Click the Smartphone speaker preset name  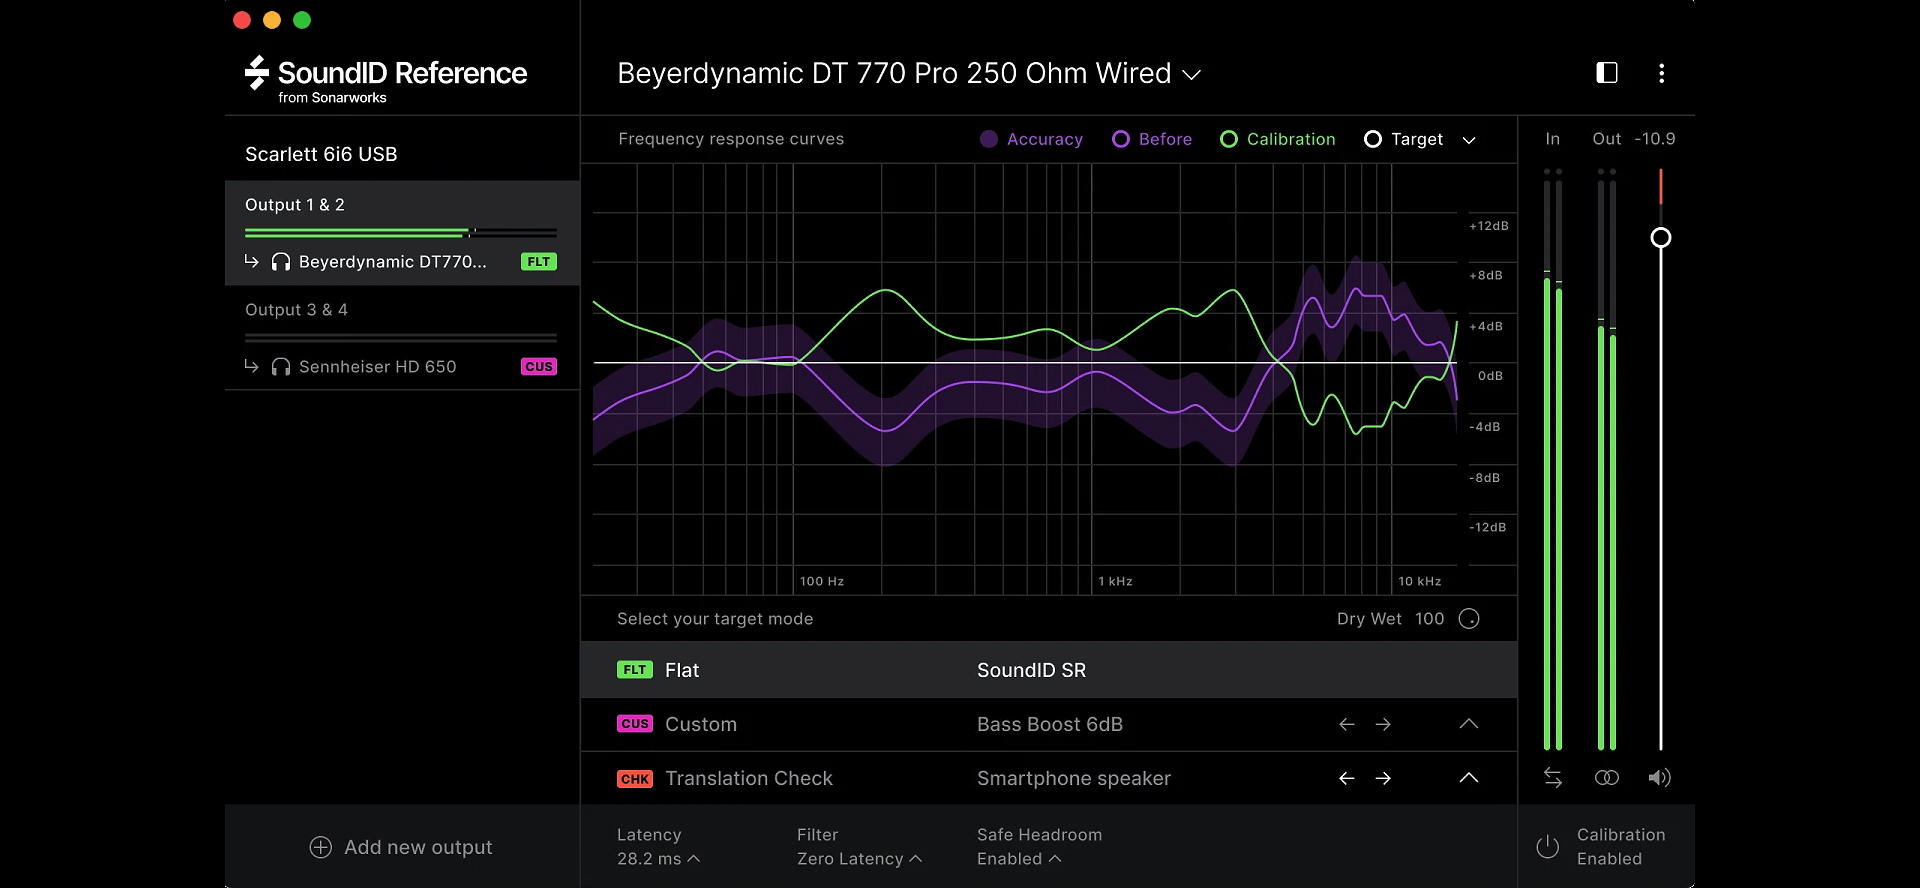coord(1074,778)
